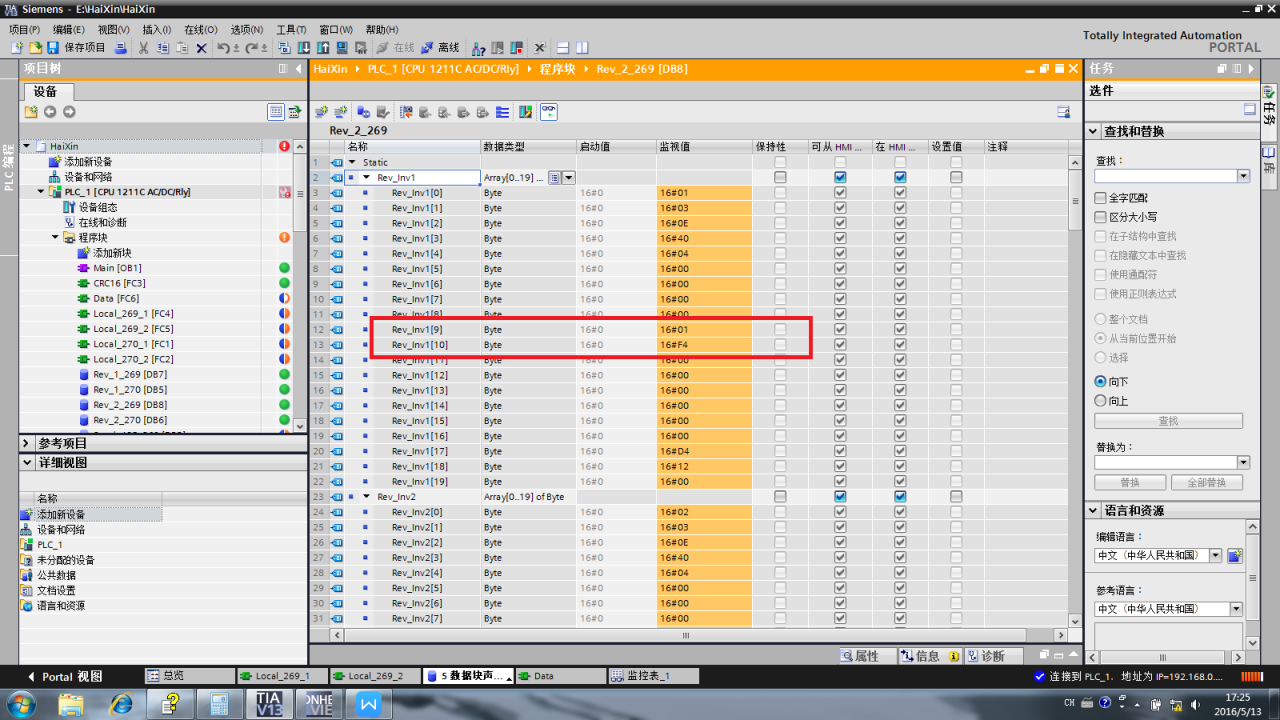1280x720 pixels.
Task: Open the 编辑语言 dropdown
Action: [1216, 555]
